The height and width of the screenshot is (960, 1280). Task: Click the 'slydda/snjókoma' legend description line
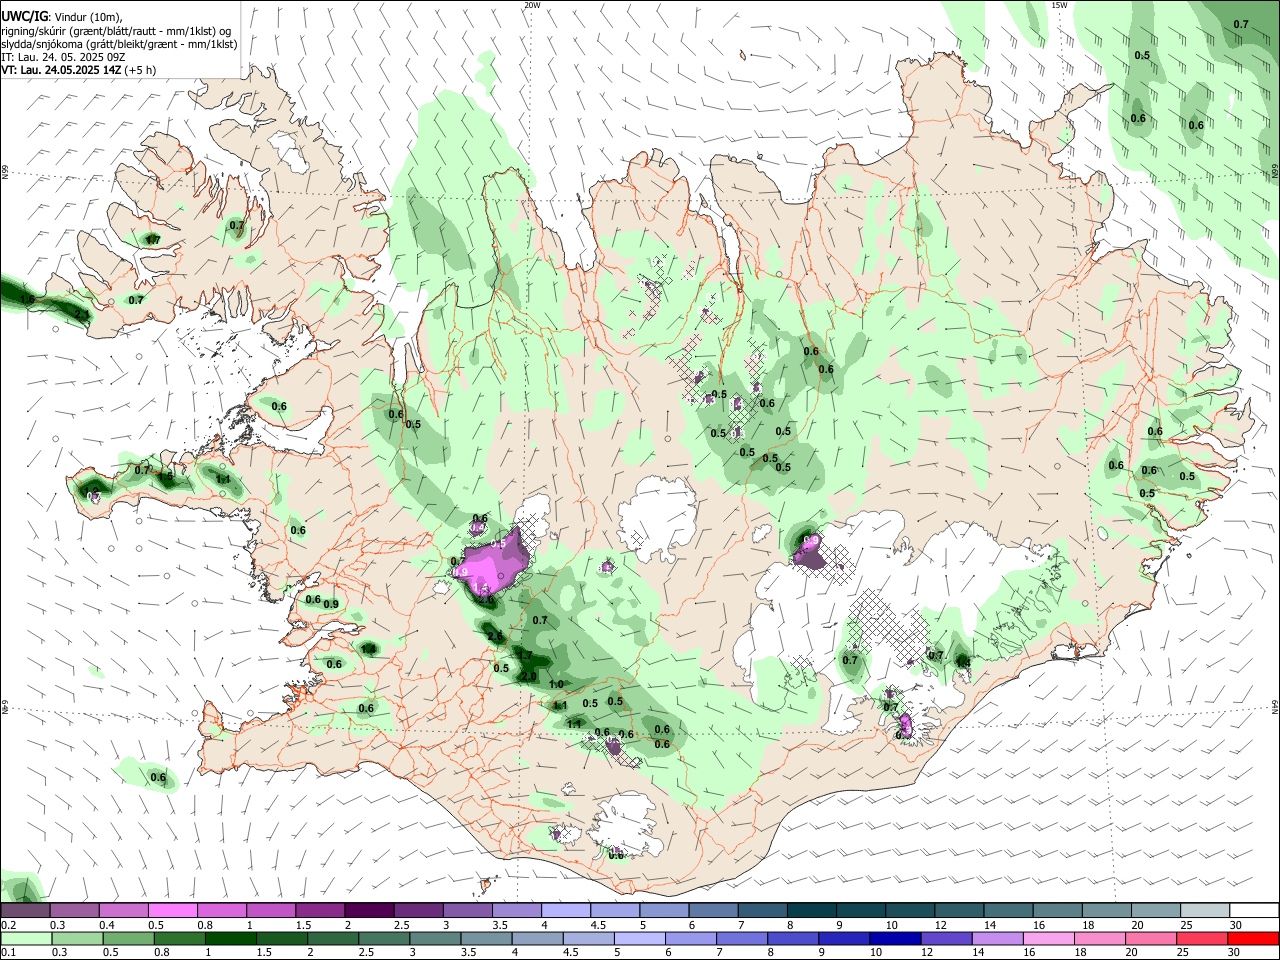tap(119, 44)
